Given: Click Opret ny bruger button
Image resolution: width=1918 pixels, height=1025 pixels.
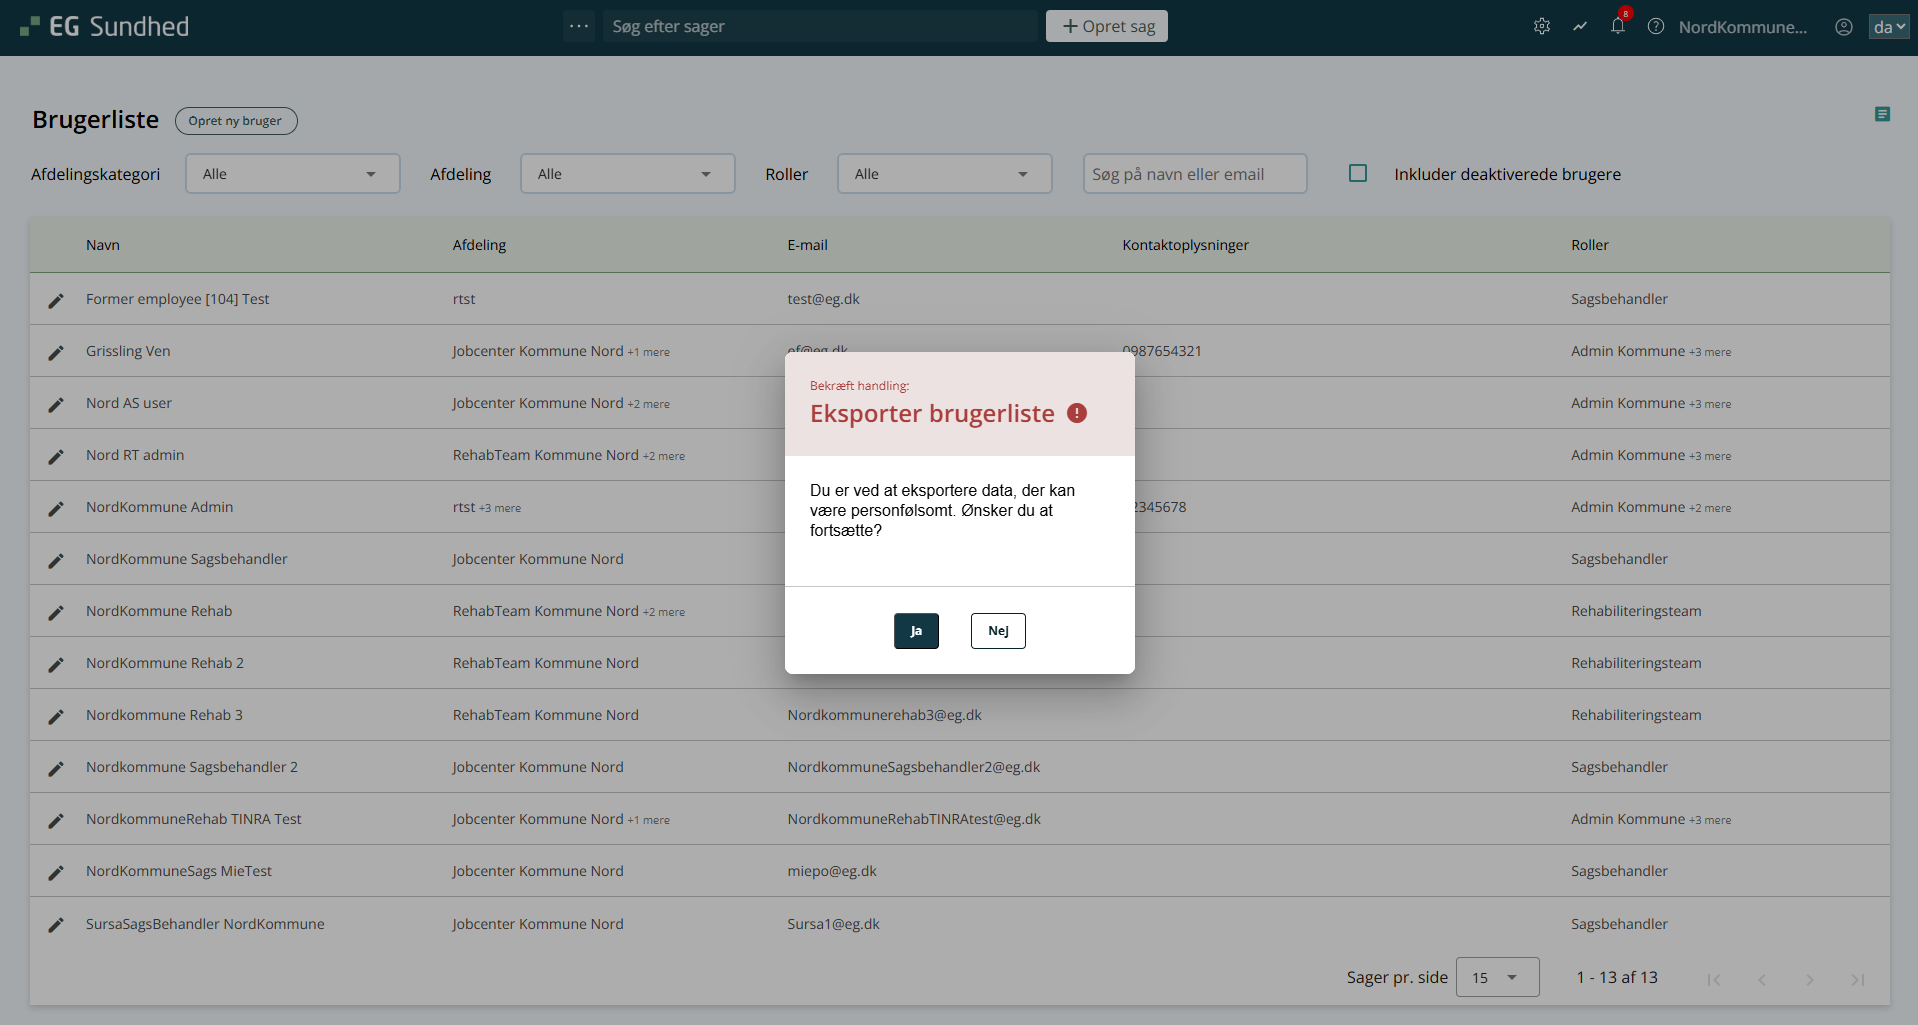Looking at the screenshot, I should pos(236,121).
